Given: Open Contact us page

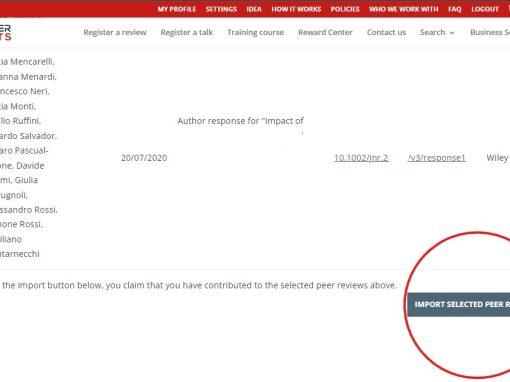Looking at the screenshot, I should [x=386, y=32].
